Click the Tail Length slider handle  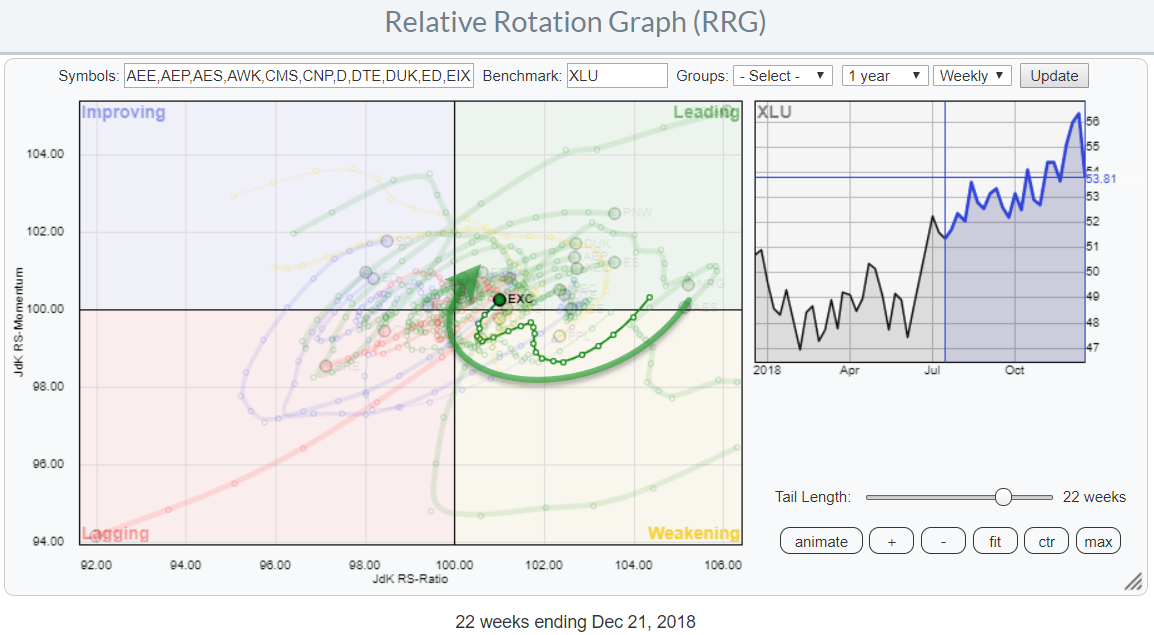coord(1003,497)
